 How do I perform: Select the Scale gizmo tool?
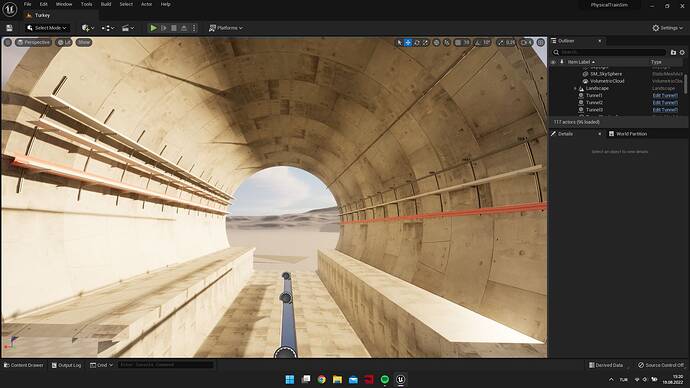pyautogui.click(x=425, y=43)
